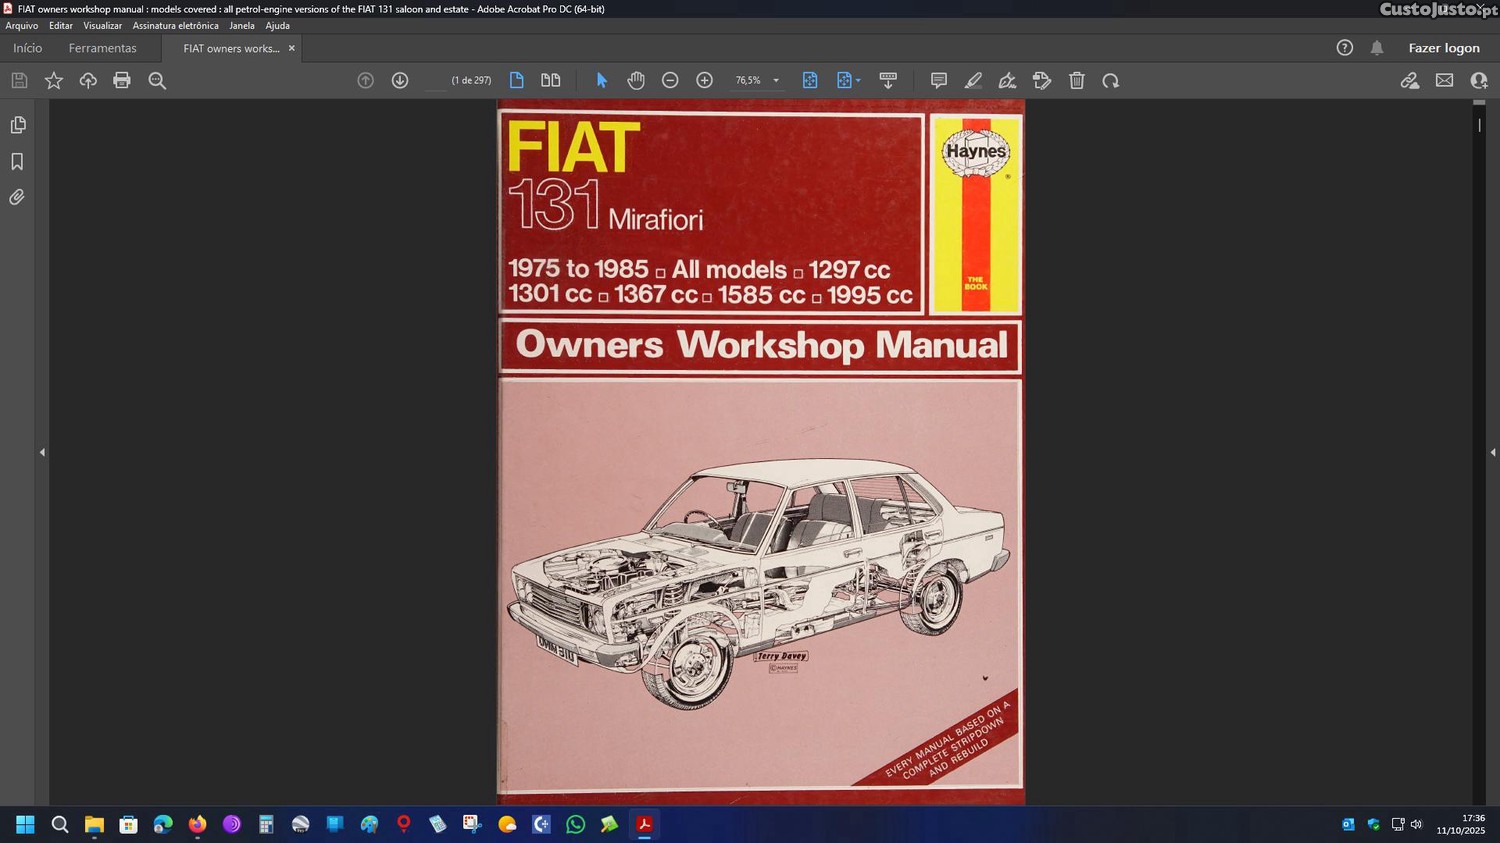
Task: Zoom in using the plus icon
Action: point(704,81)
